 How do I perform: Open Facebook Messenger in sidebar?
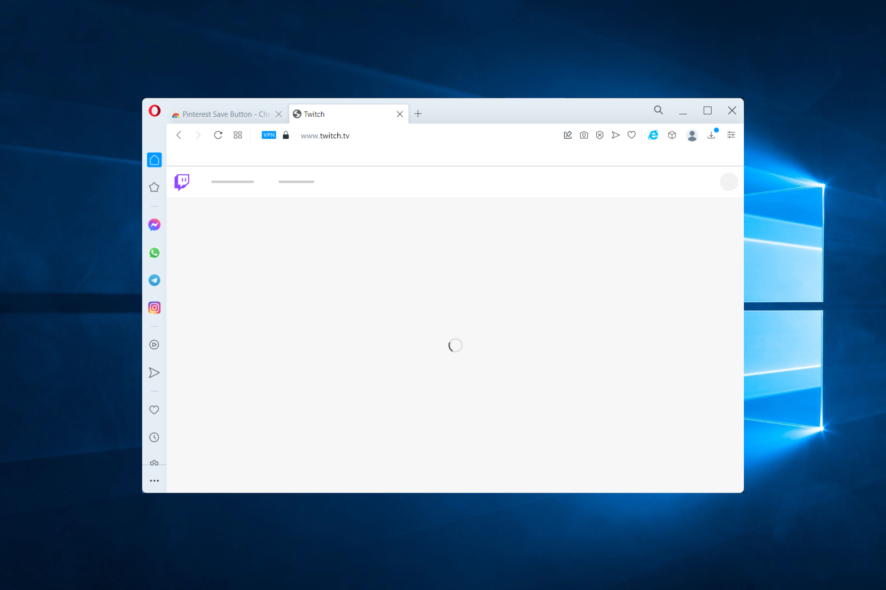[x=154, y=225]
